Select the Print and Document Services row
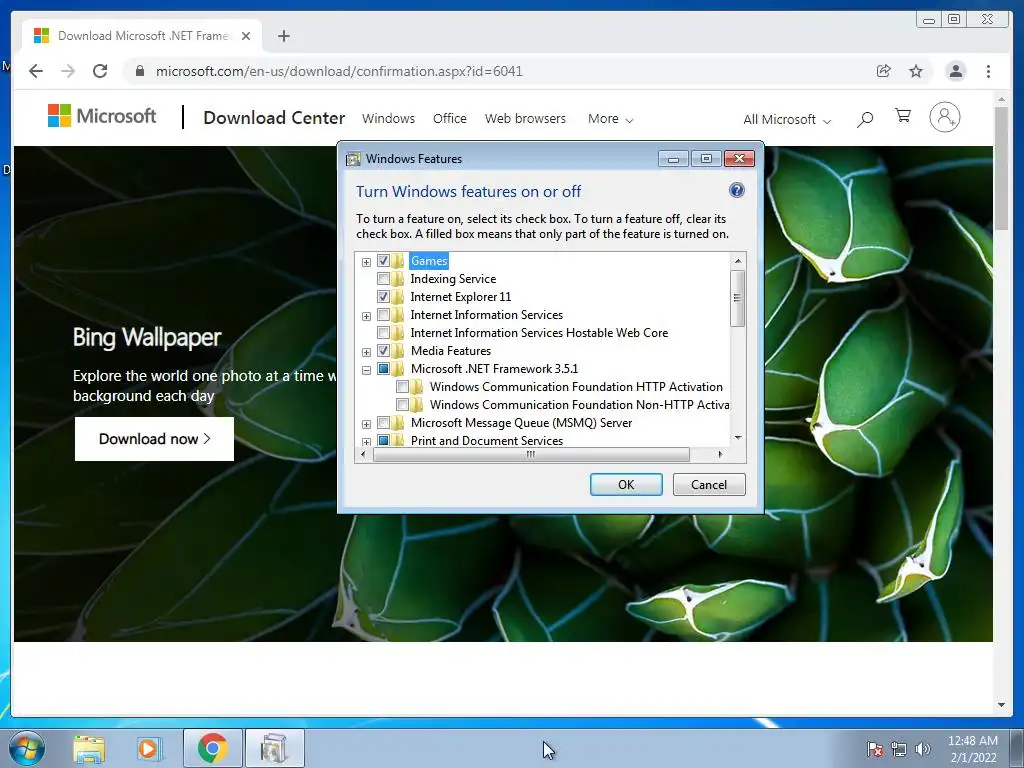The width and height of the screenshot is (1024, 768). coord(487,441)
